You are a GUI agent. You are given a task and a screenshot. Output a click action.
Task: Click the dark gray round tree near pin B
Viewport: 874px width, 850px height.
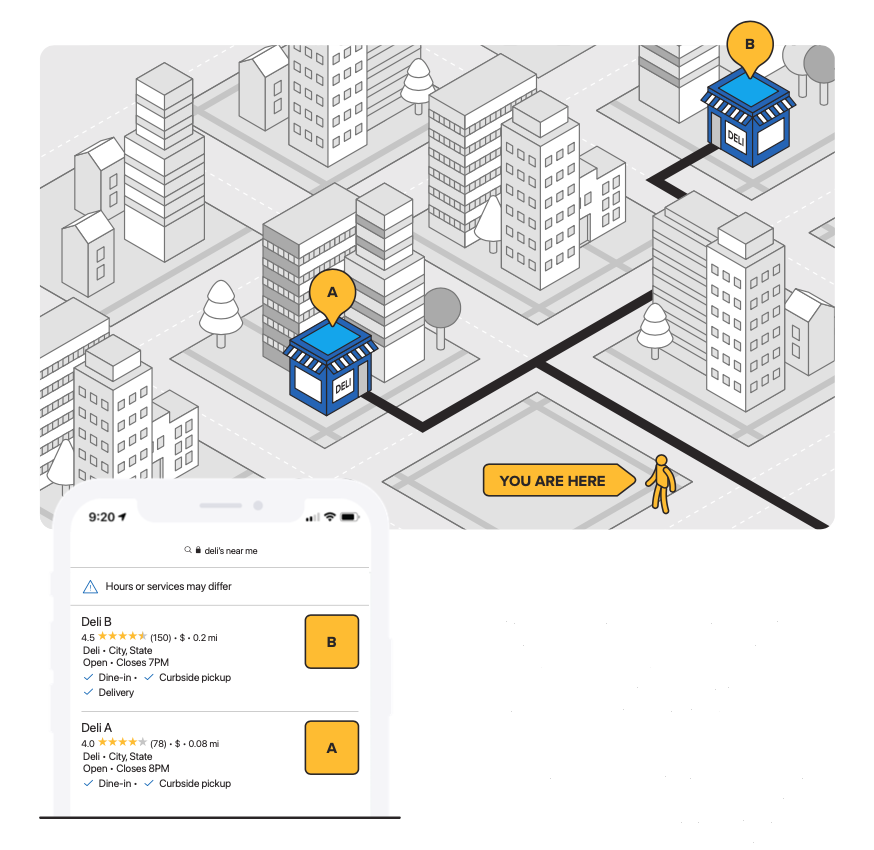(x=820, y=74)
